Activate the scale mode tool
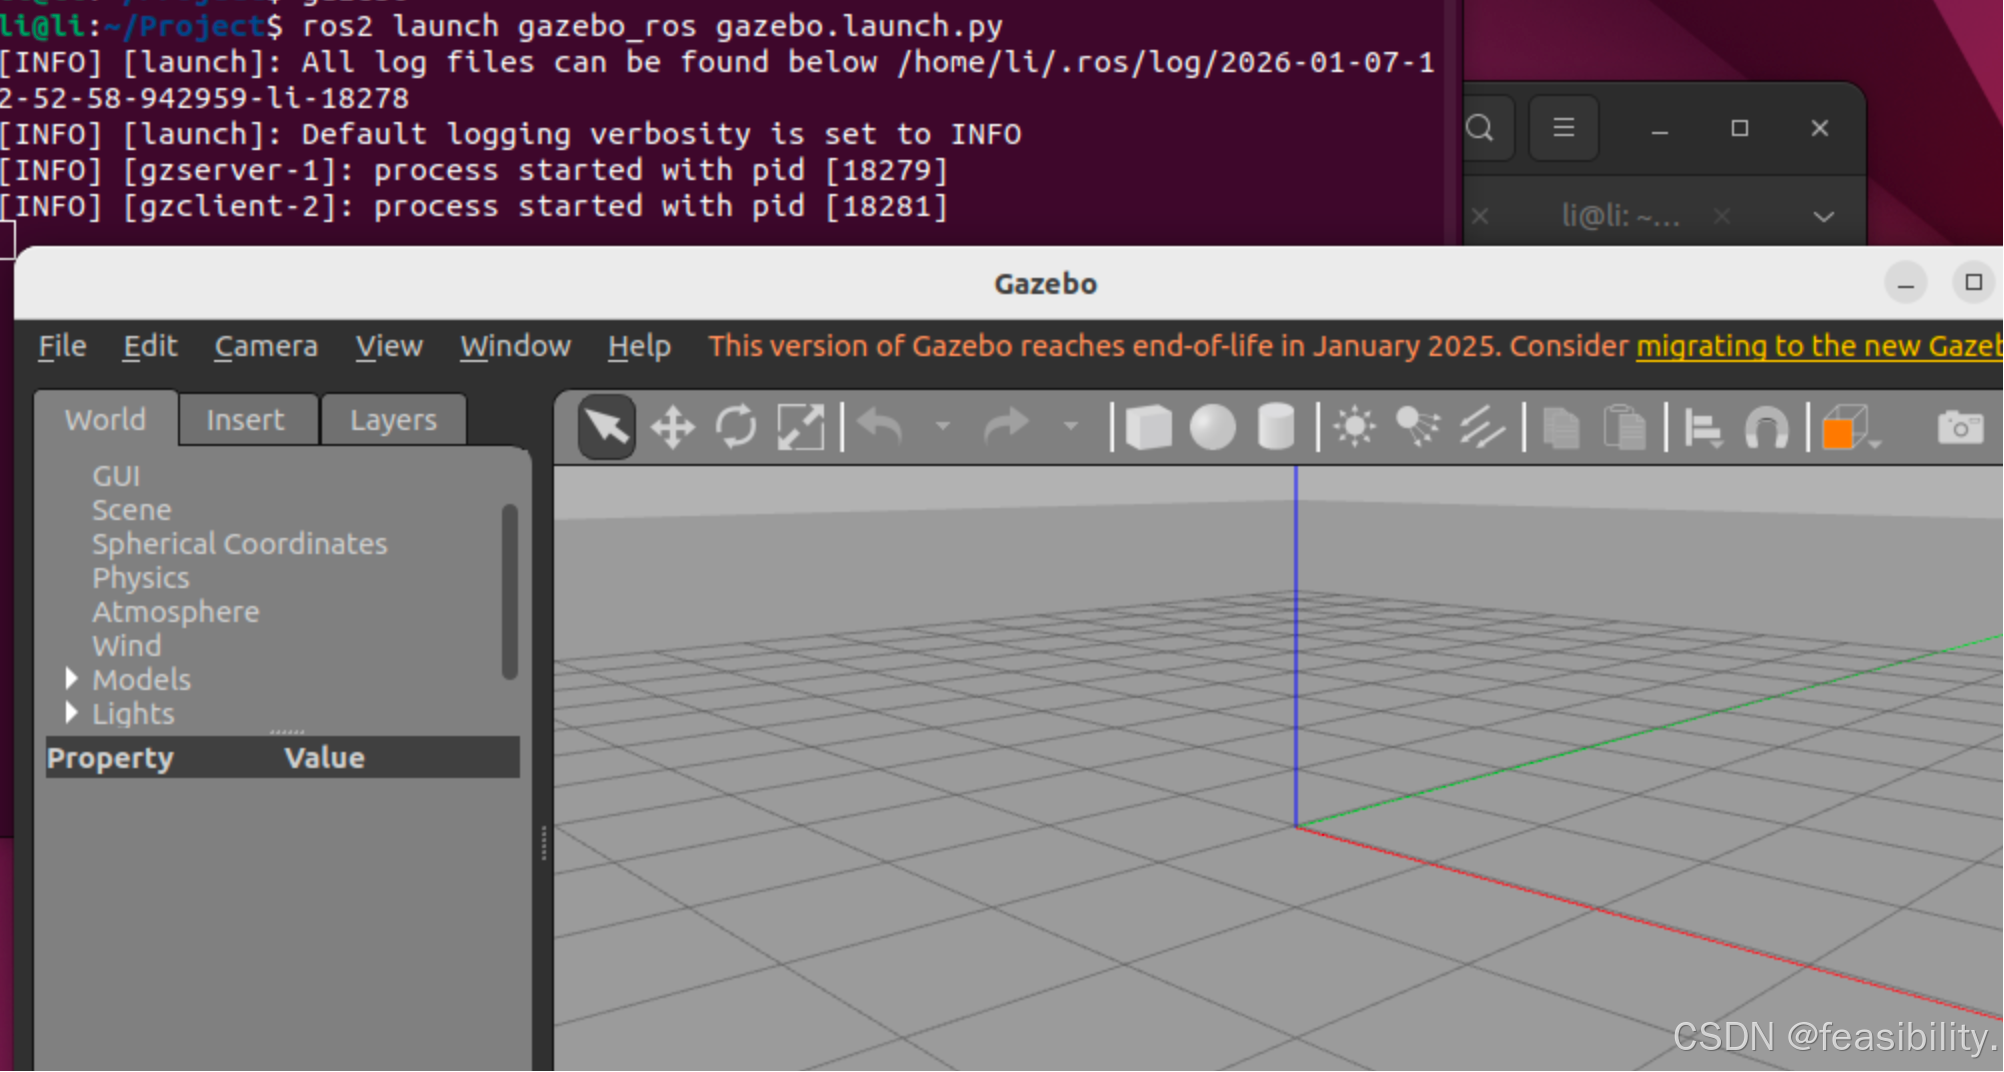This screenshot has height=1072, width=2004. click(801, 427)
